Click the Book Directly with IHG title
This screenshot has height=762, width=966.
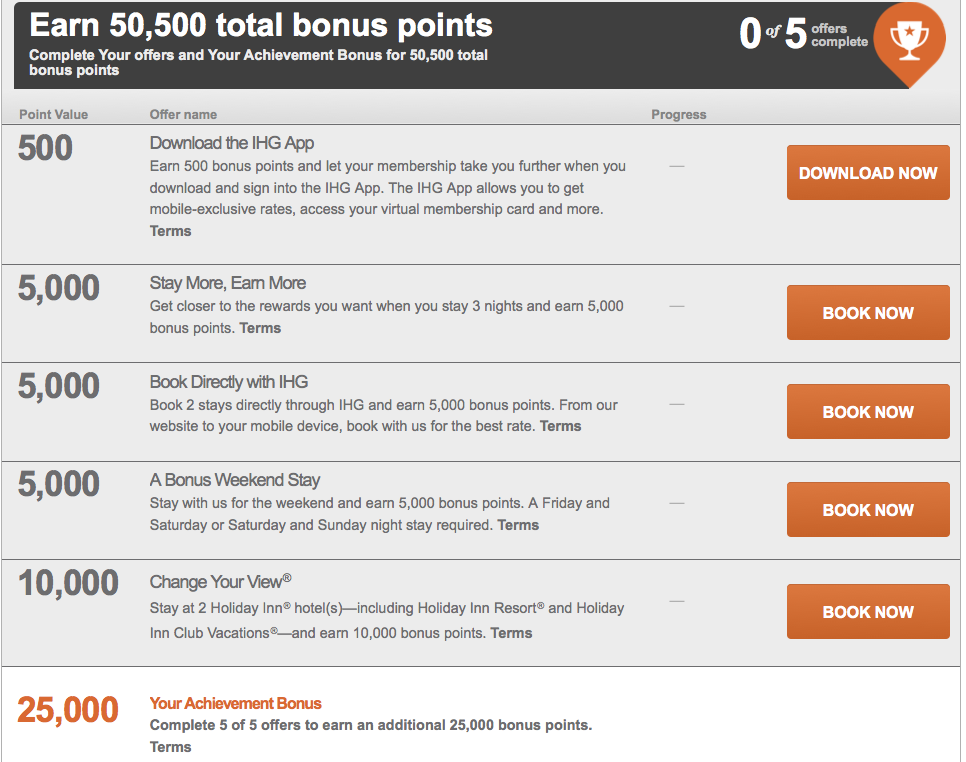pyautogui.click(x=229, y=381)
